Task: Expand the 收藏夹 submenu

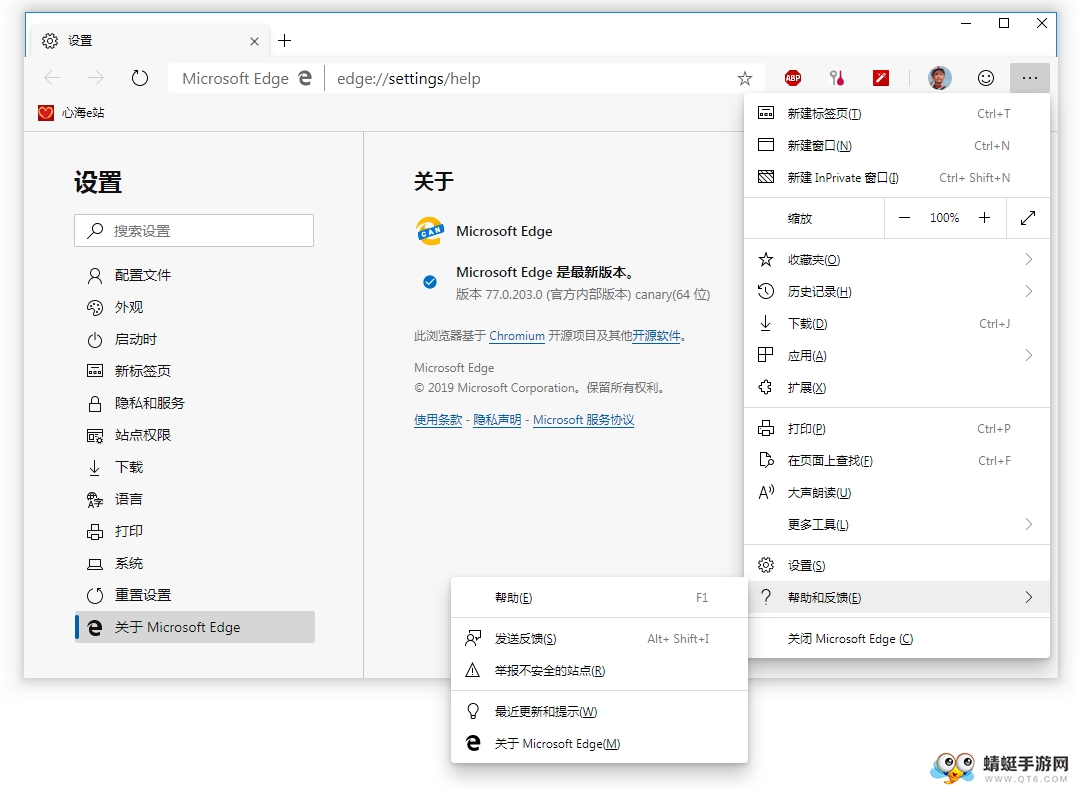Action: 896,260
